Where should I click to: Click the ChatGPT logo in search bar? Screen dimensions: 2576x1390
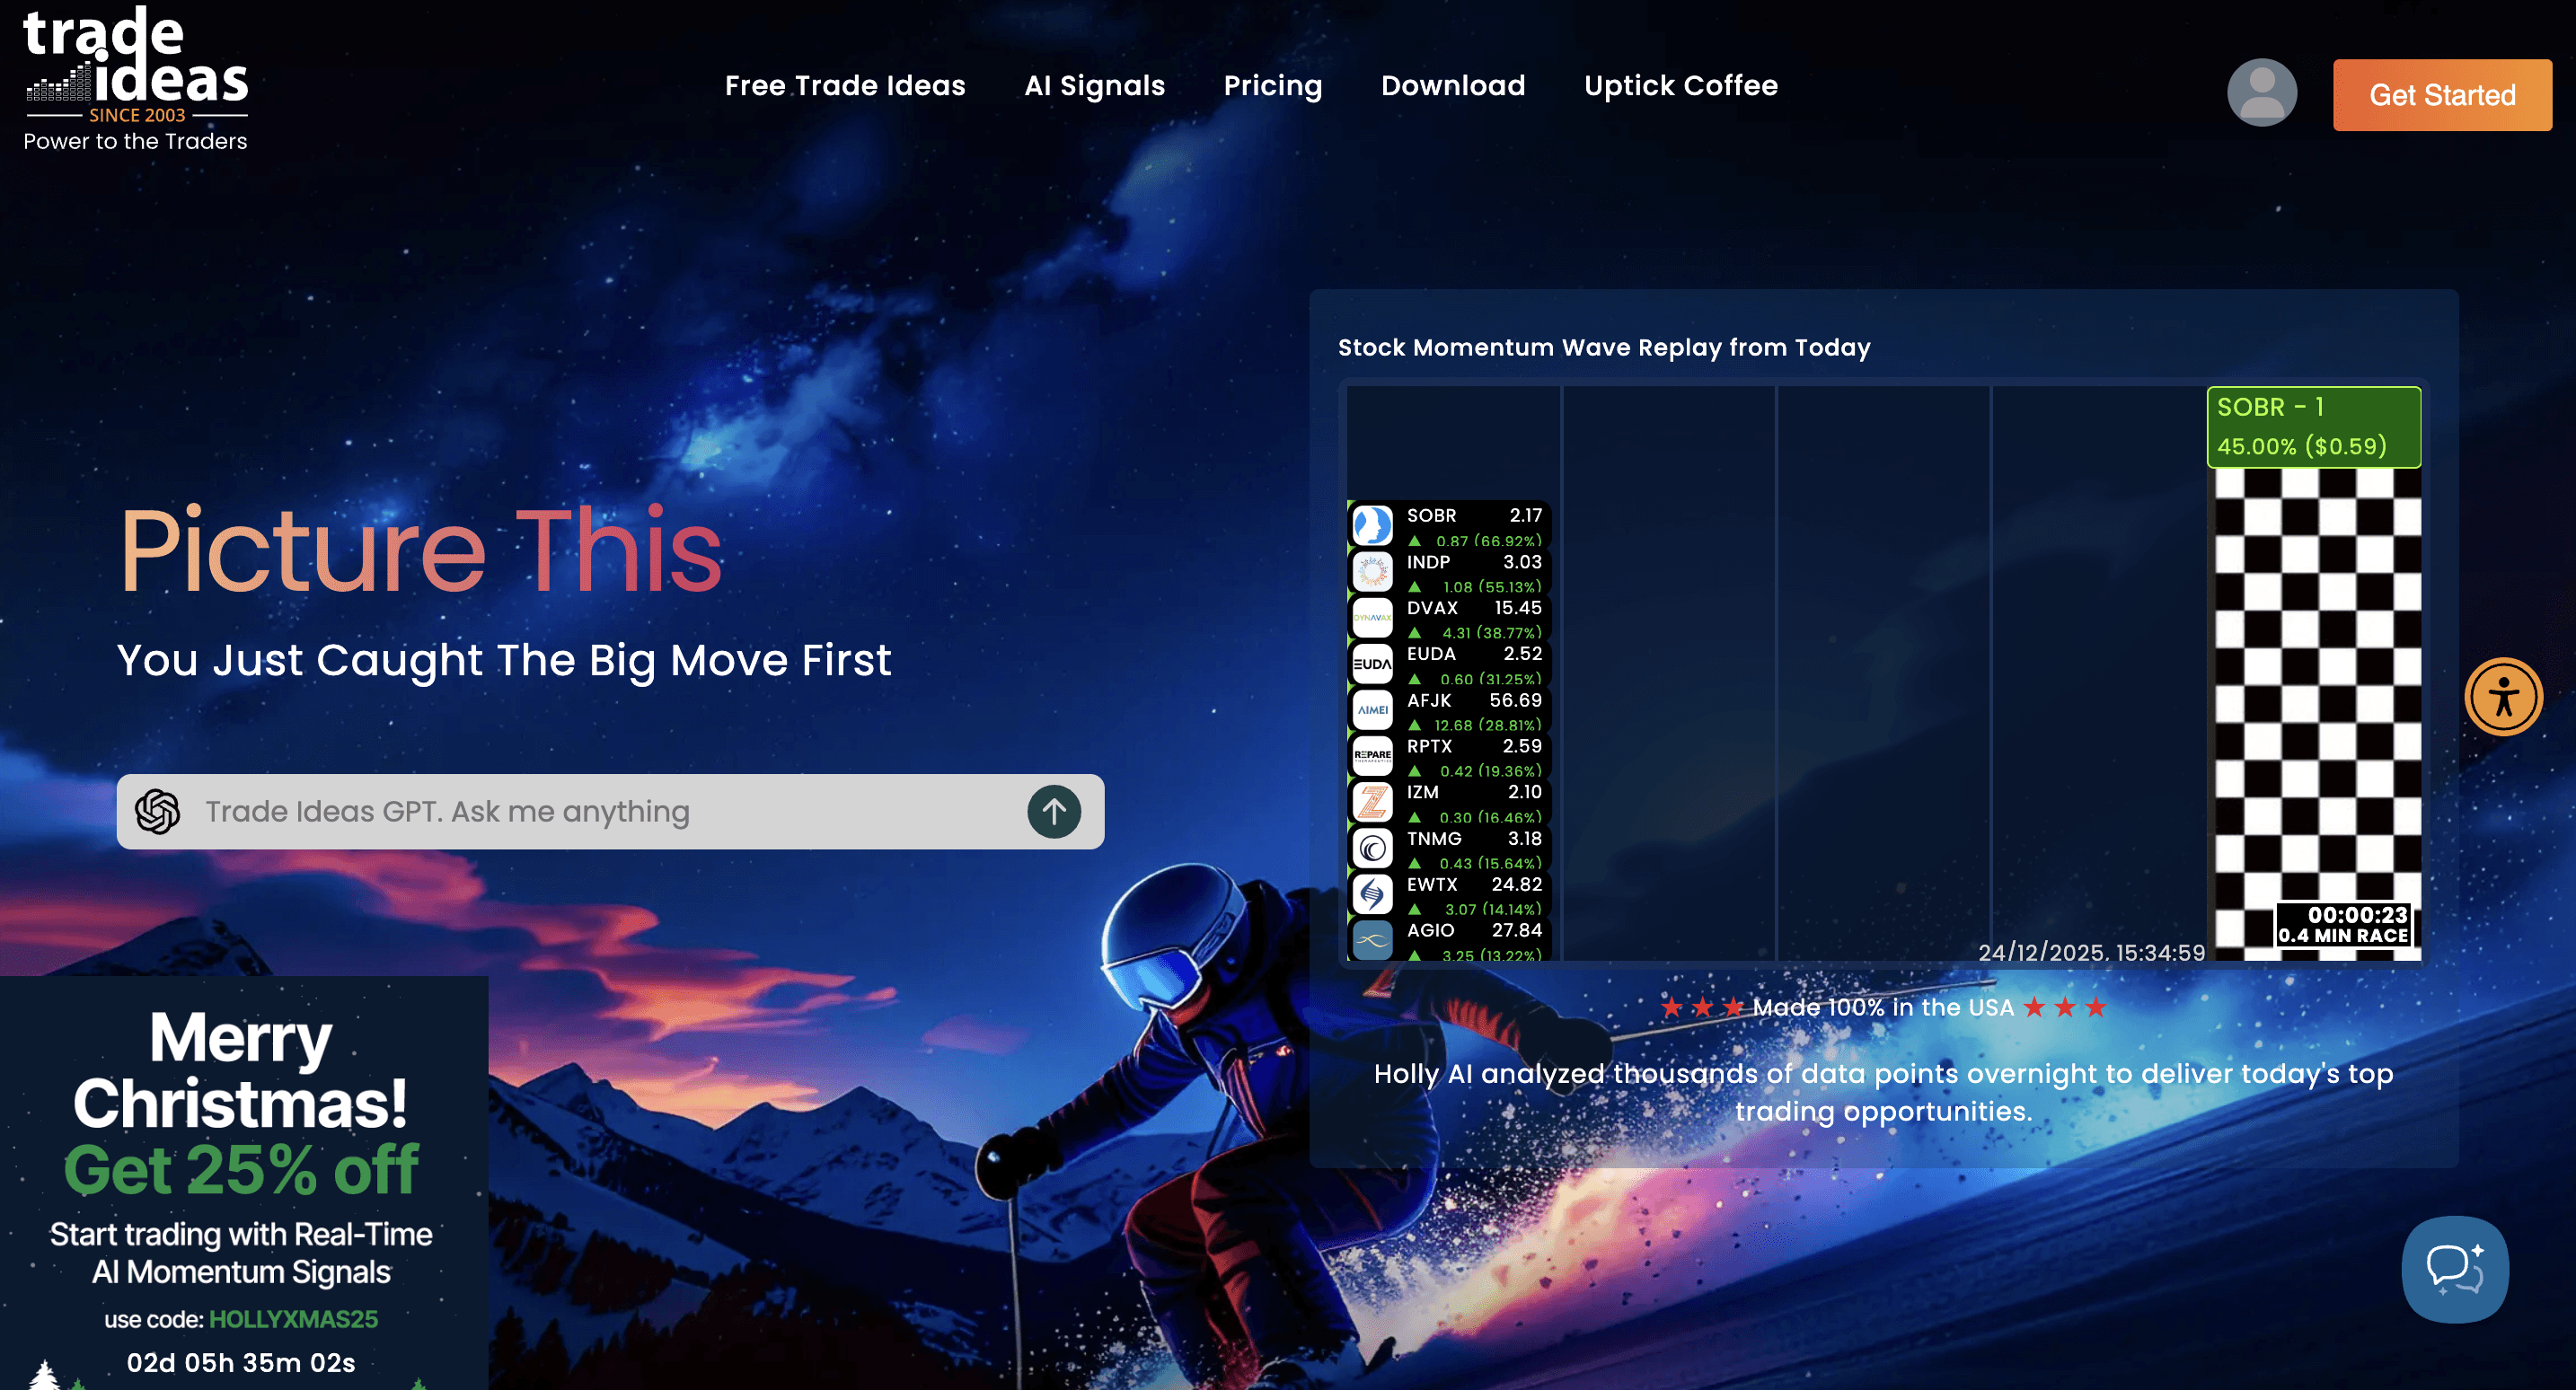click(158, 811)
